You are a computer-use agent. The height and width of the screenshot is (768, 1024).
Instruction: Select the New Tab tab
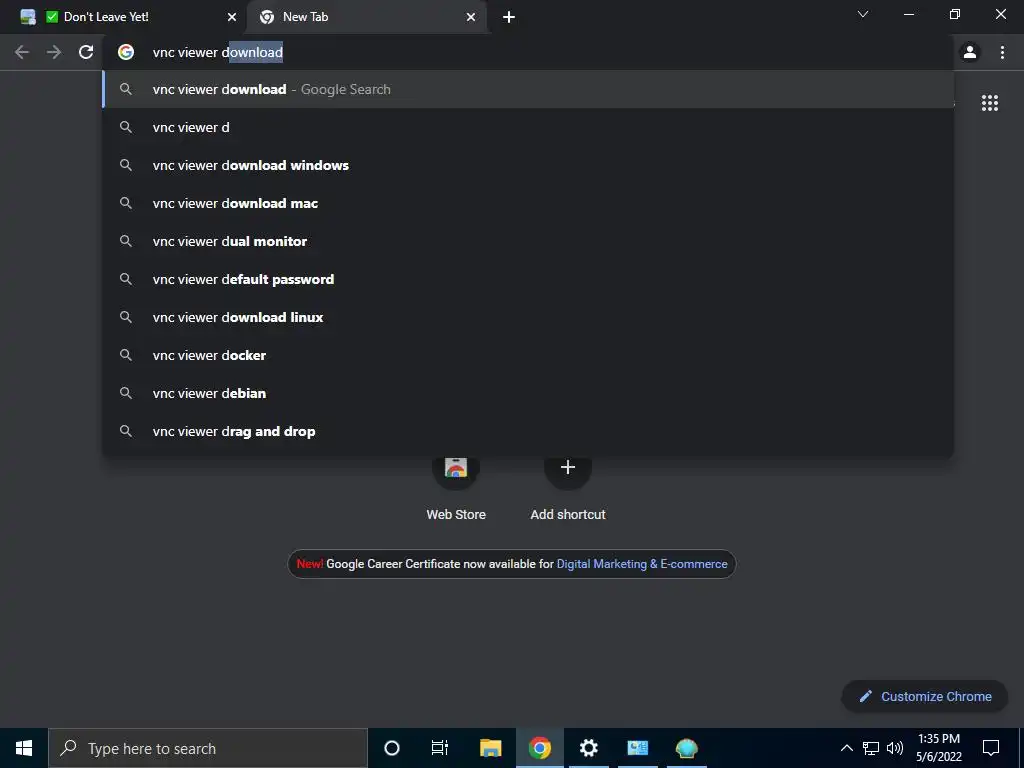[x=368, y=17]
